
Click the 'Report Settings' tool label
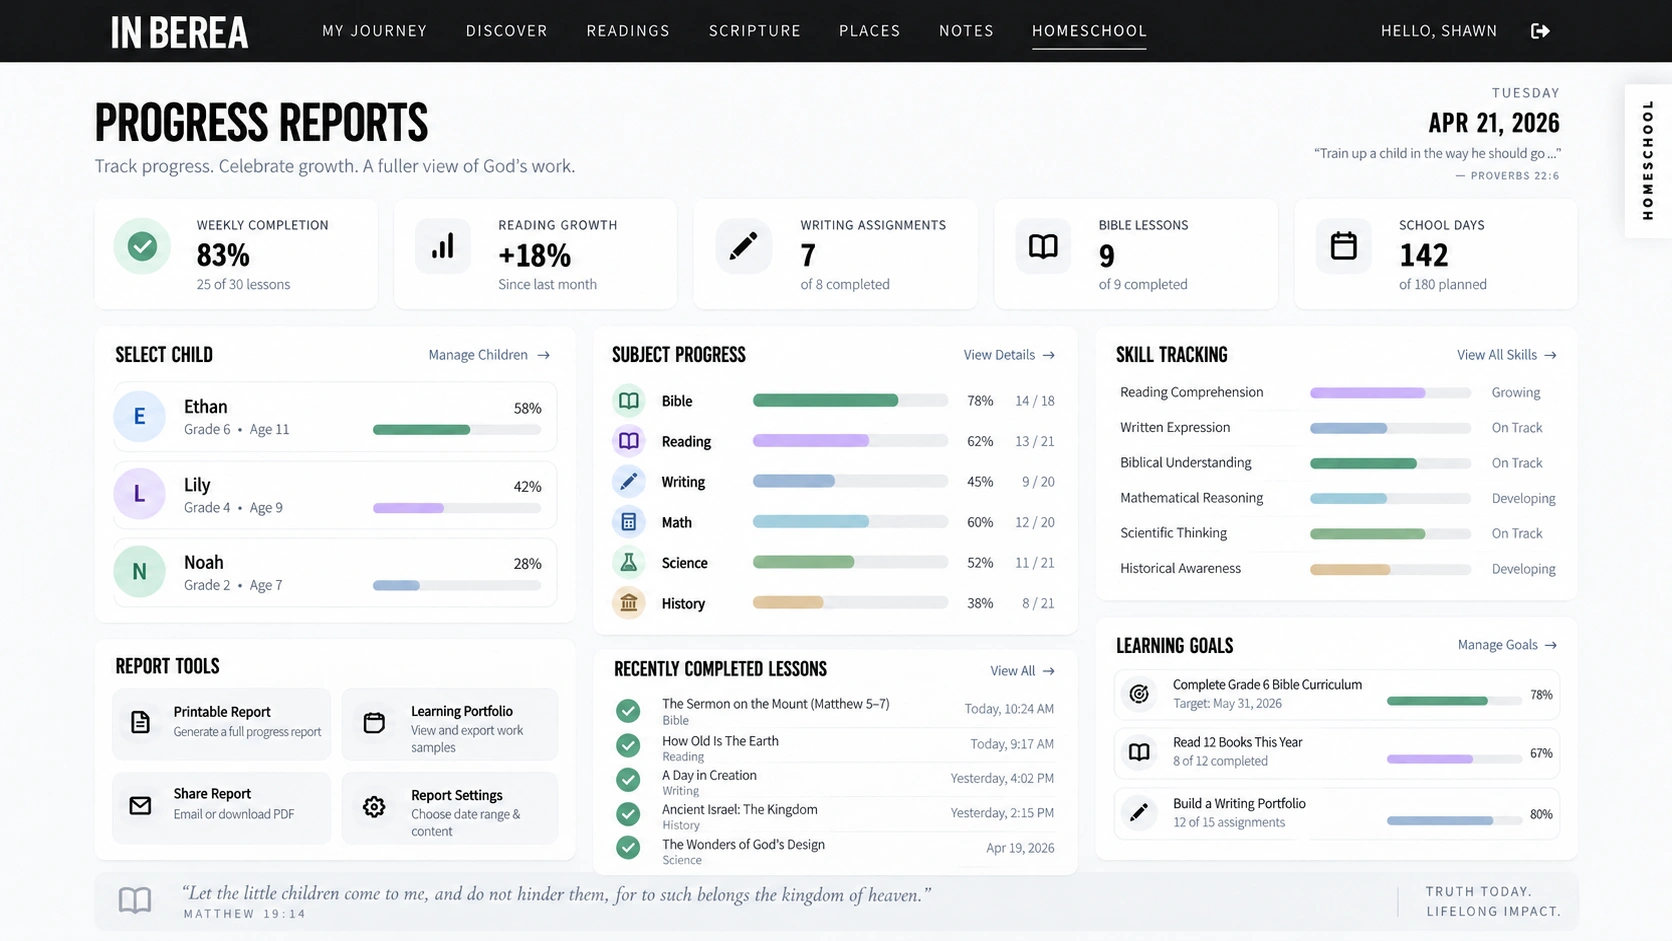point(457,796)
